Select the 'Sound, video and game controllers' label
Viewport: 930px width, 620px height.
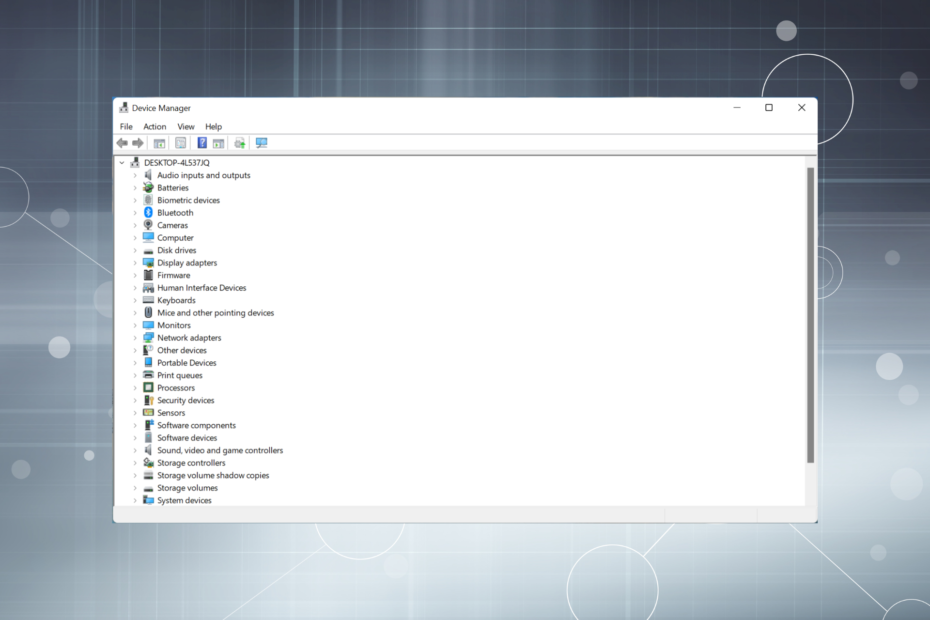pos(220,450)
